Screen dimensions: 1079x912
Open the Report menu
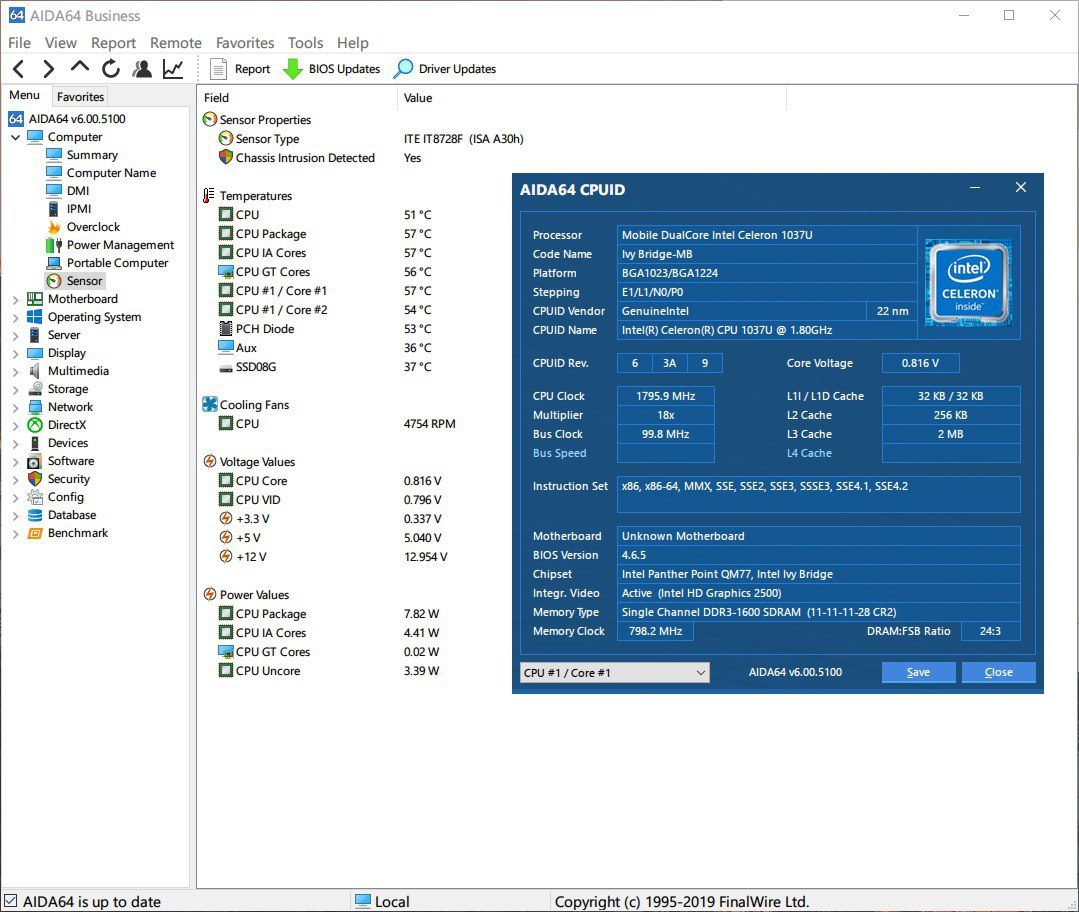[114, 43]
